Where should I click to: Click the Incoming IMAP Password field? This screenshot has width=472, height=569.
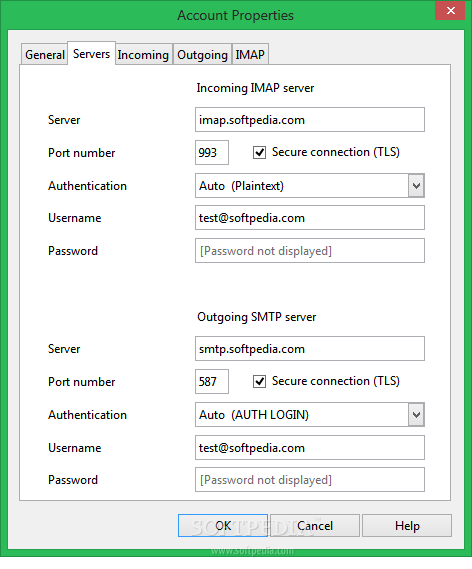click(x=309, y=250)
